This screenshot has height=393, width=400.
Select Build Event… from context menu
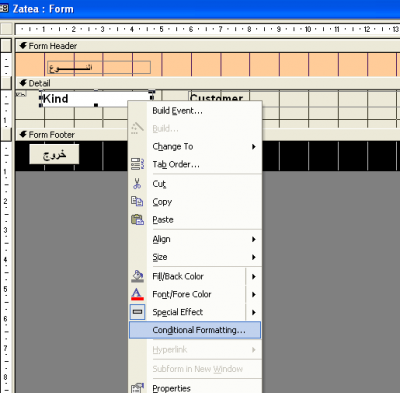coord(195,111)
